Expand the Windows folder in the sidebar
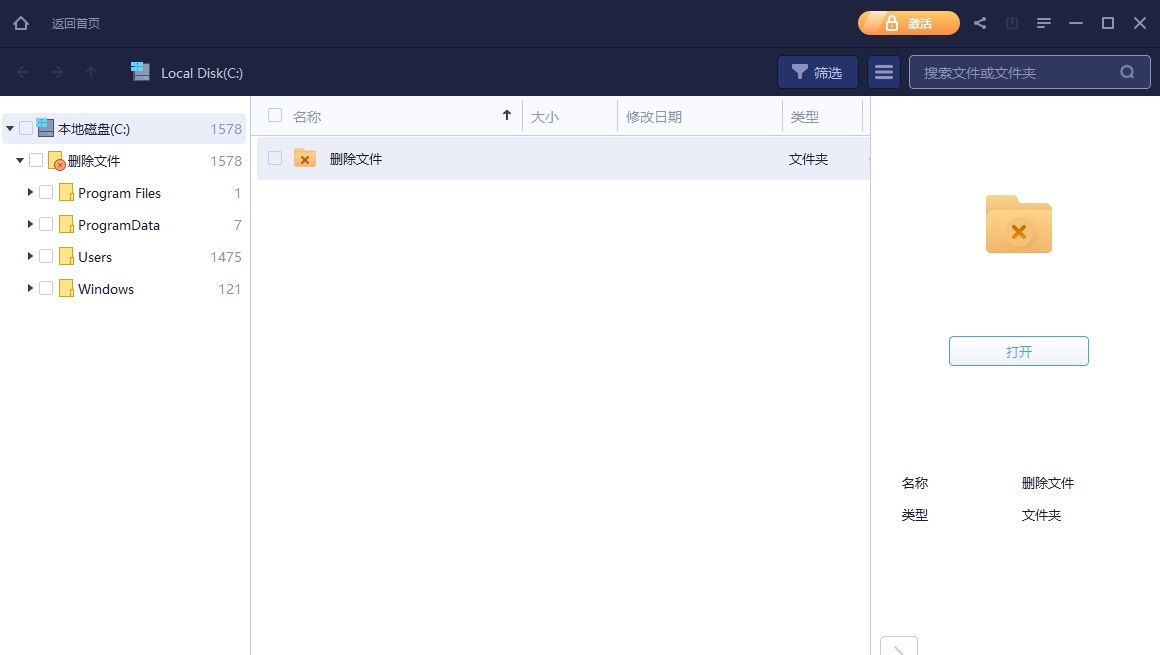Screen dimensions: 1160x655 click(x=30, y=288)
